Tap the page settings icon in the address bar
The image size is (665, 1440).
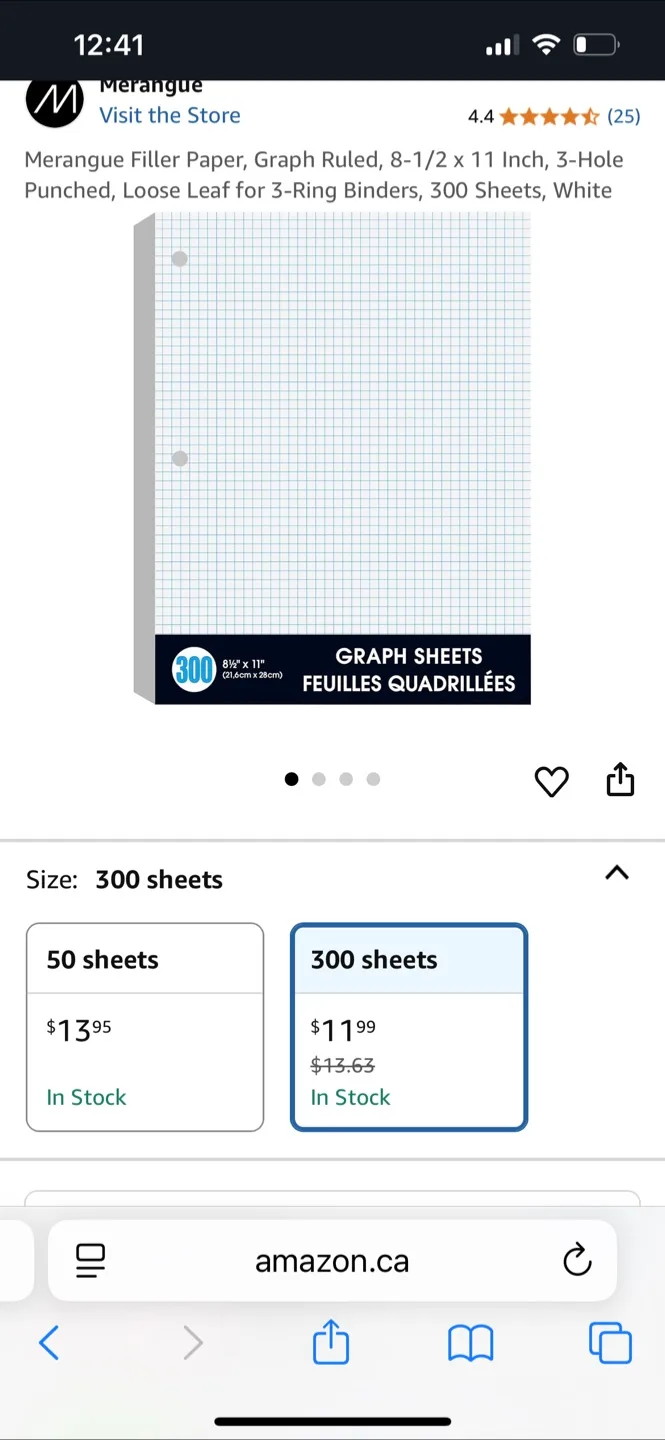(x=89, y=1261)
